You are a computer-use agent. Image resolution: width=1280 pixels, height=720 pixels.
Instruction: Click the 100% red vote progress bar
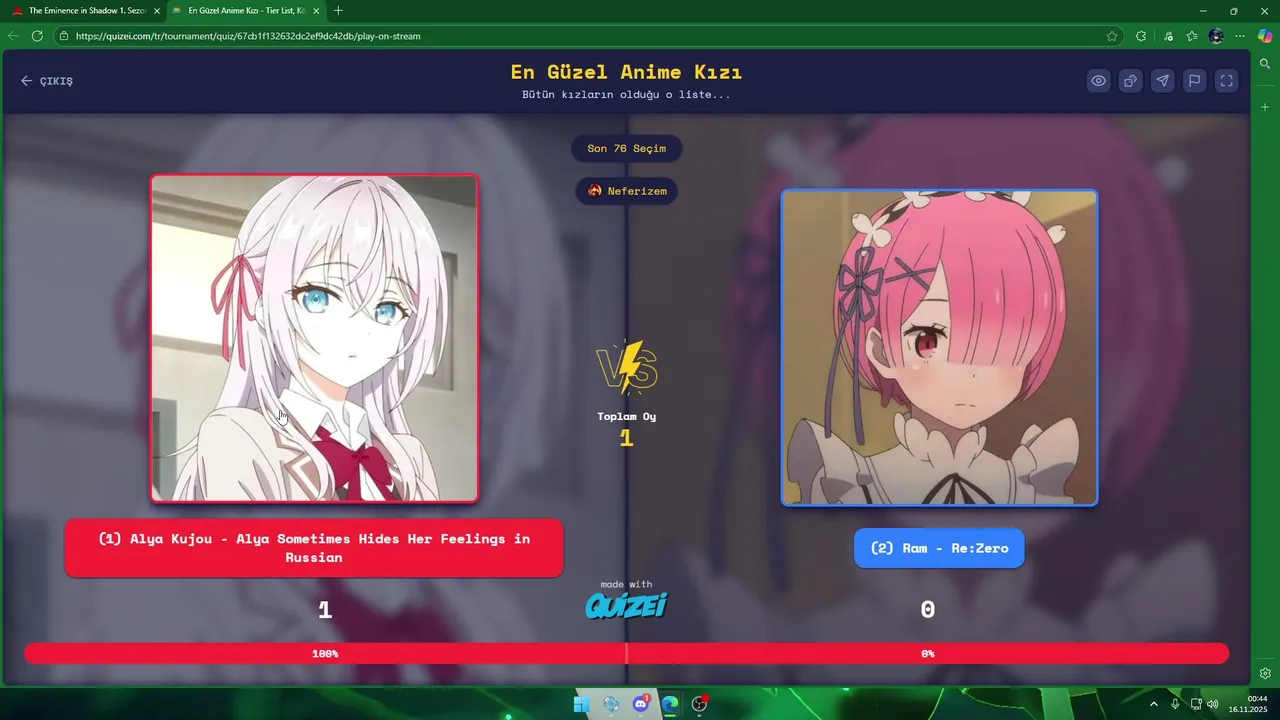[325, 653]
